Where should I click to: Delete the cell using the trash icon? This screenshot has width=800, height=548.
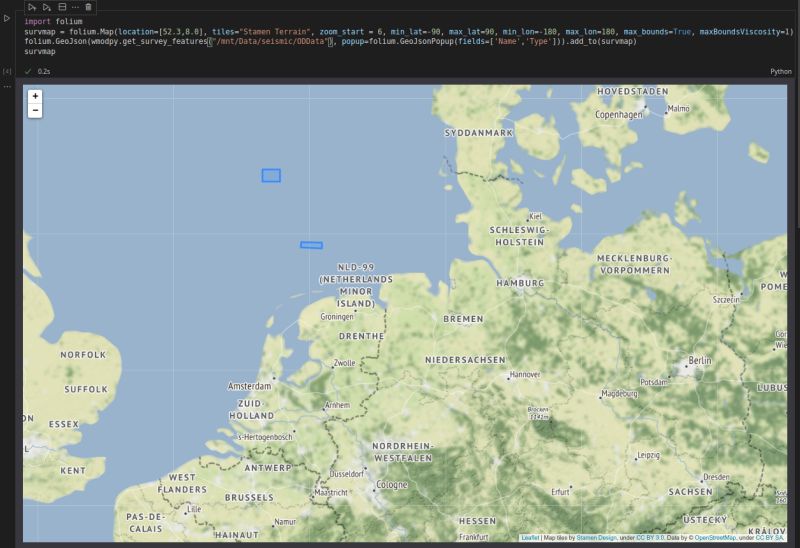pos(88,7)
